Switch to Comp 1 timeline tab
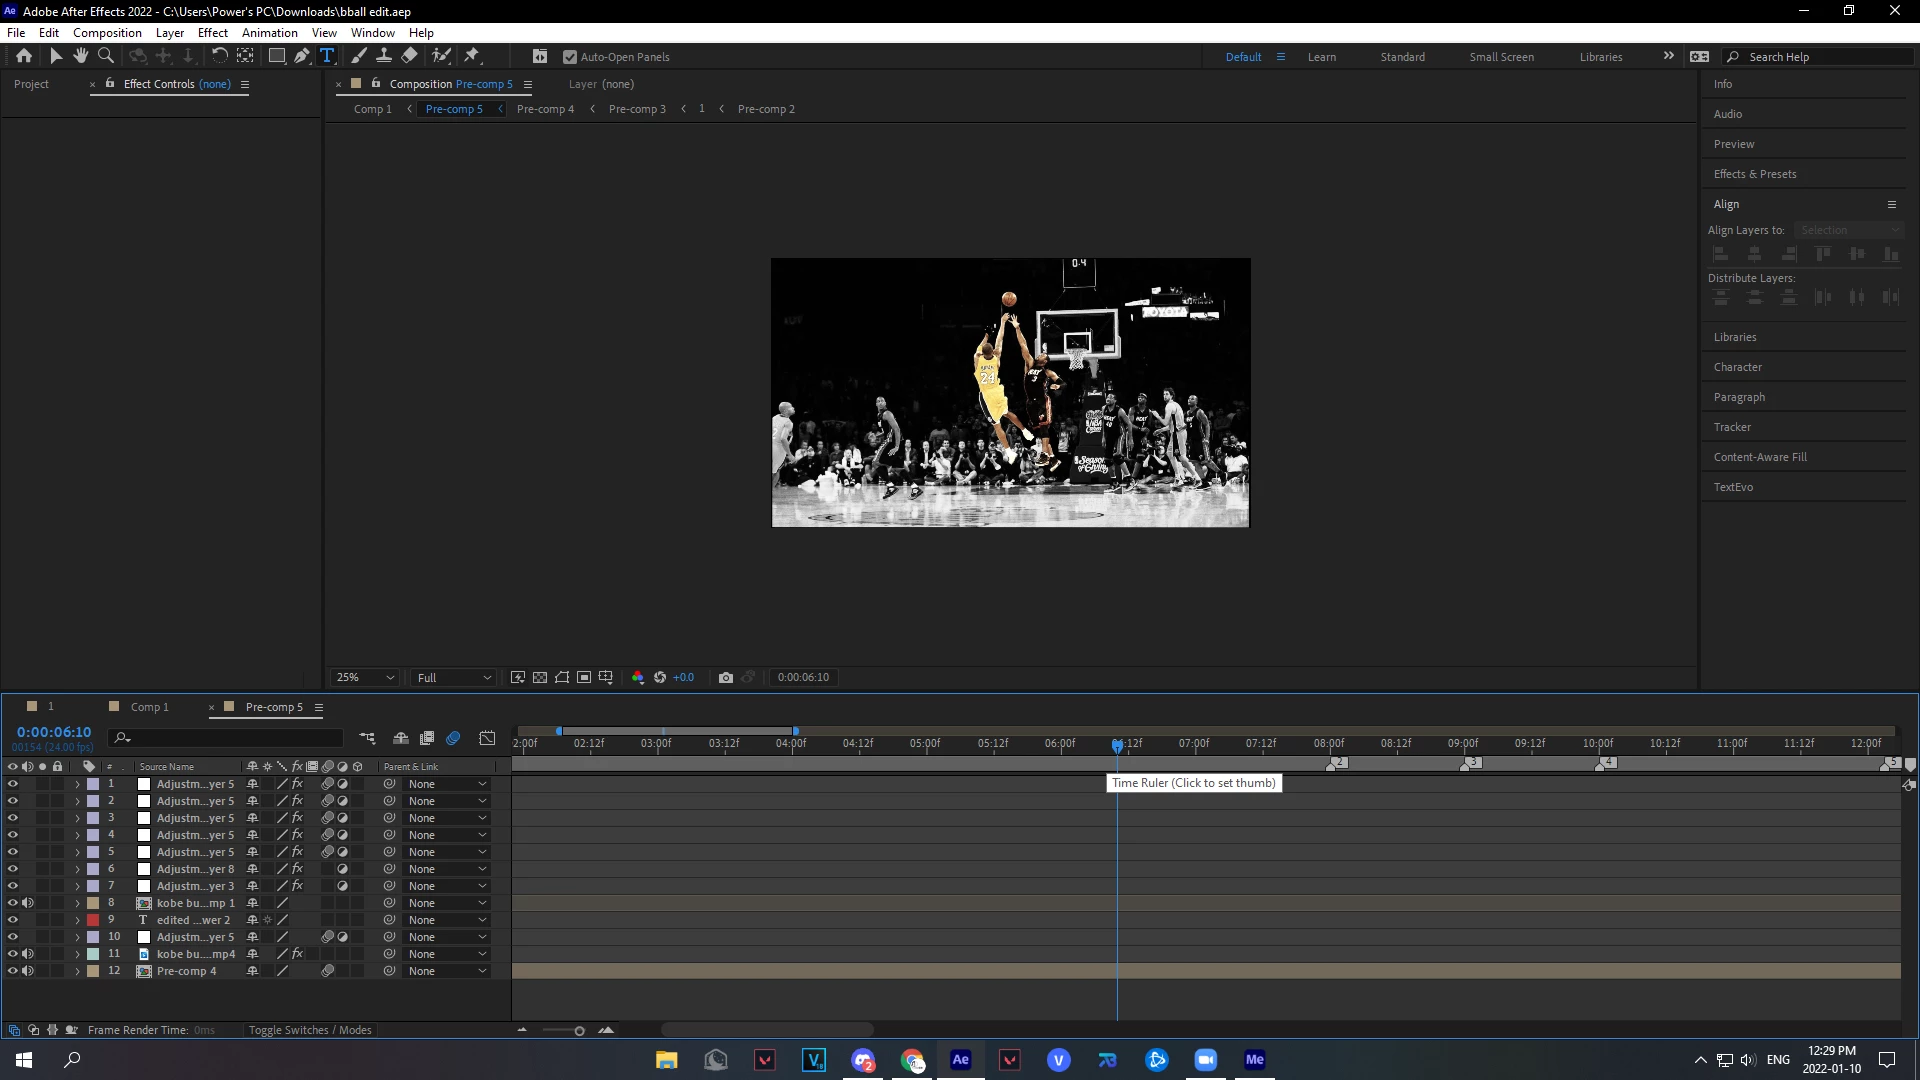 click(149, 707)
